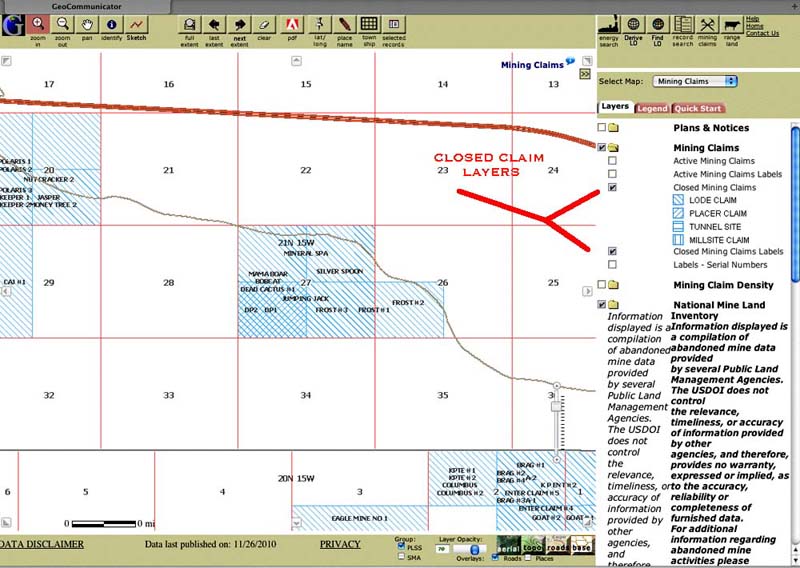
Task: Click the map top-right corner arrow
Action: pos(587,61)
